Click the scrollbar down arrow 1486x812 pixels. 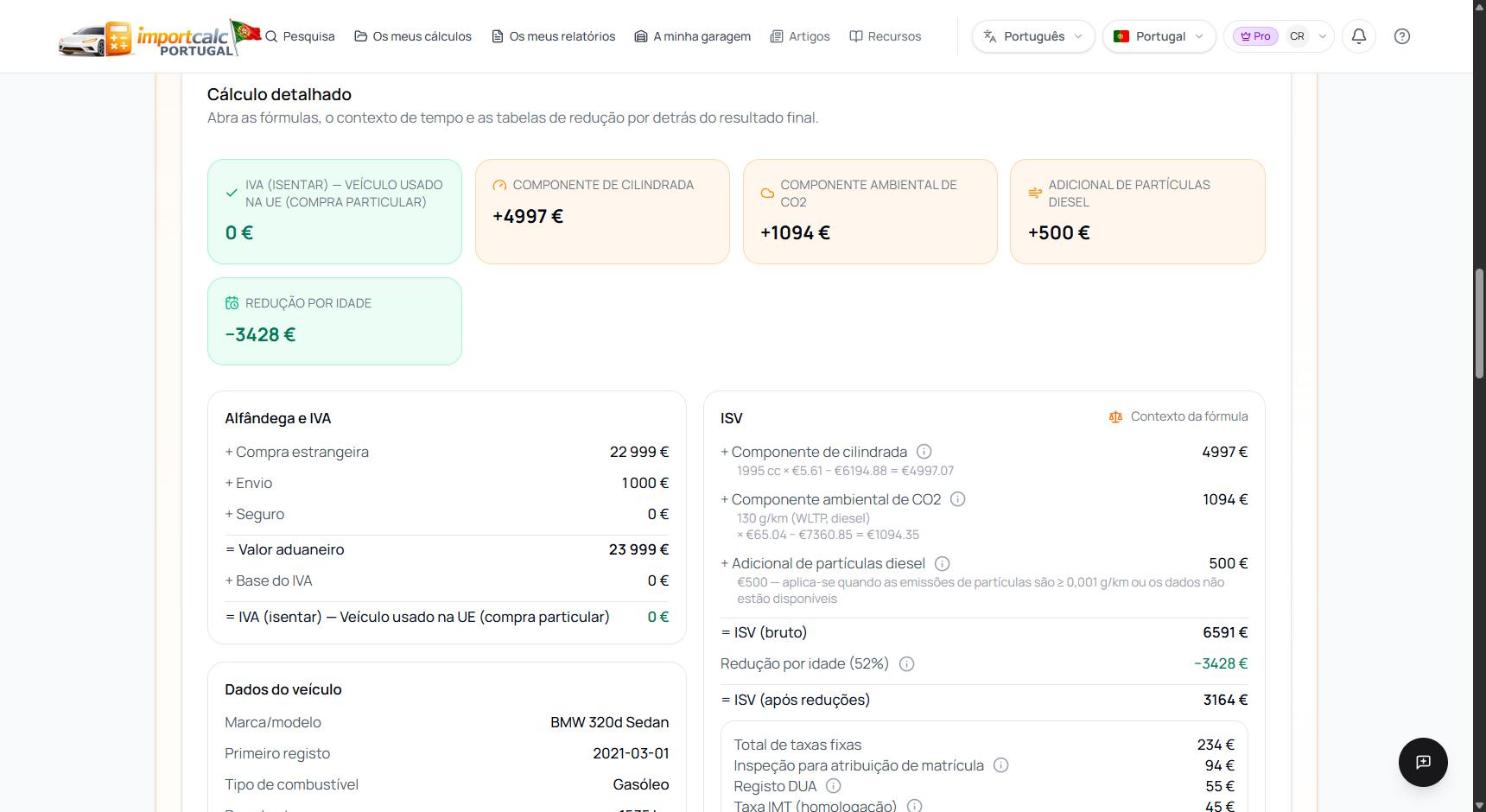click(x=1479, y=805)
